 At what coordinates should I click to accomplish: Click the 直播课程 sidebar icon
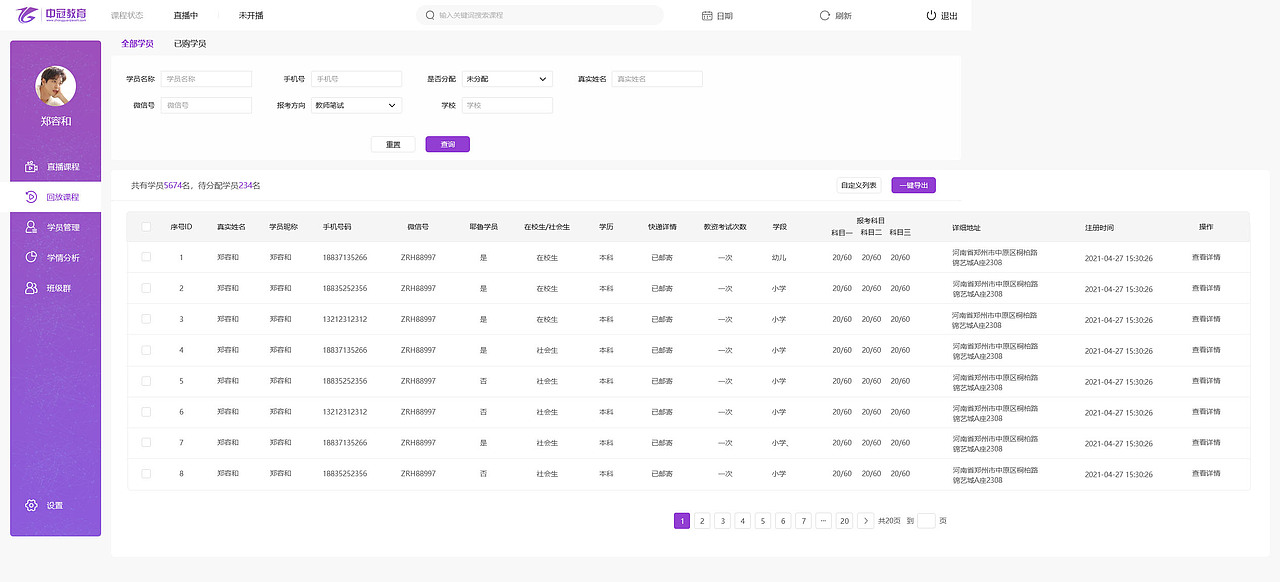(x=31, y=167)
